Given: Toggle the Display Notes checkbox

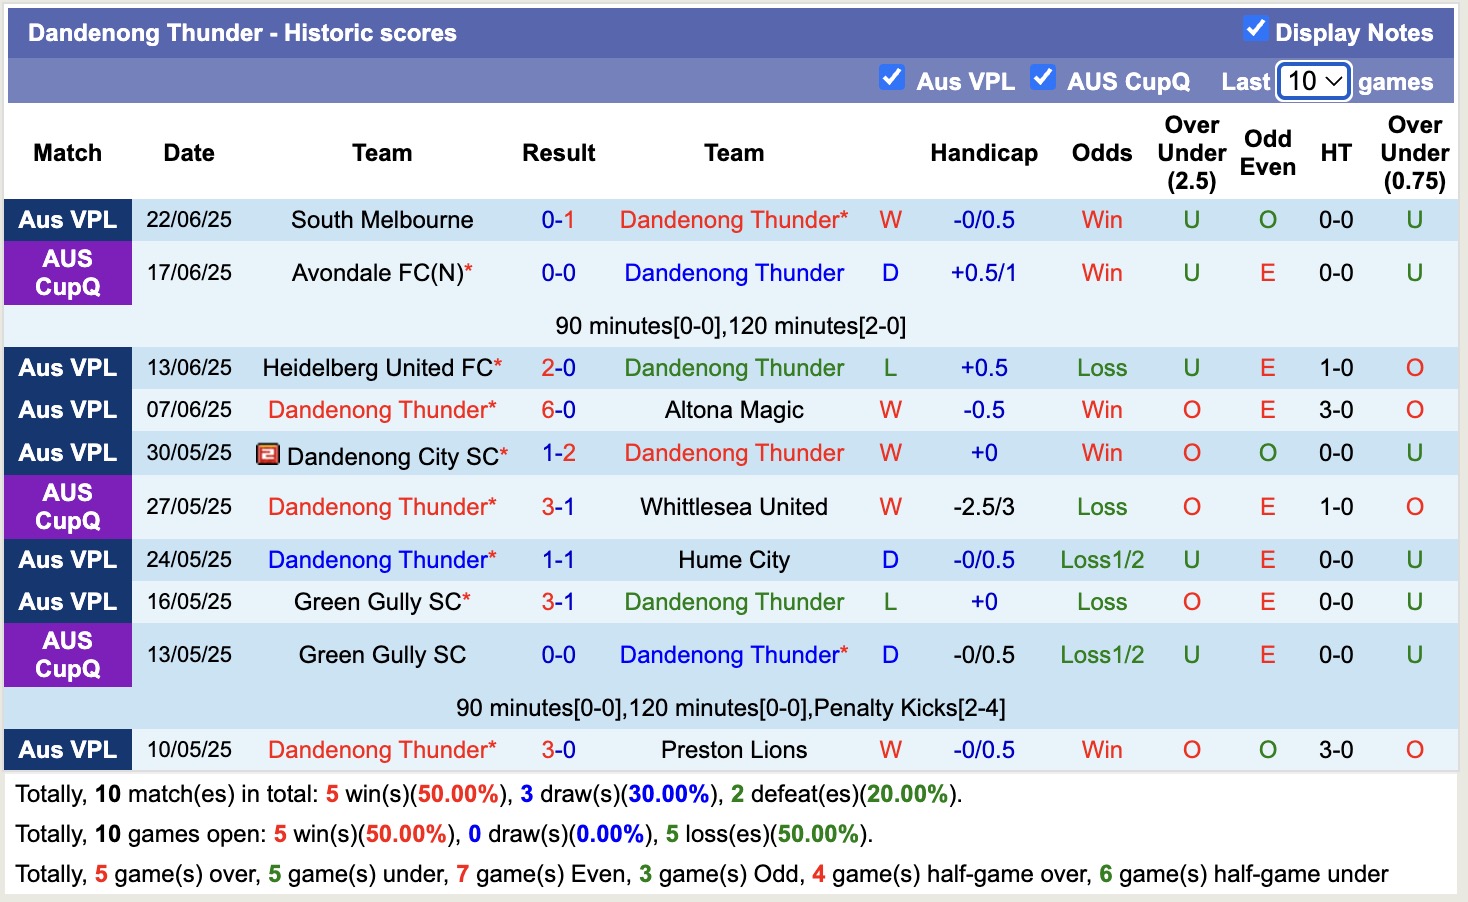Looking at the screenshot, I should 1256,28.
